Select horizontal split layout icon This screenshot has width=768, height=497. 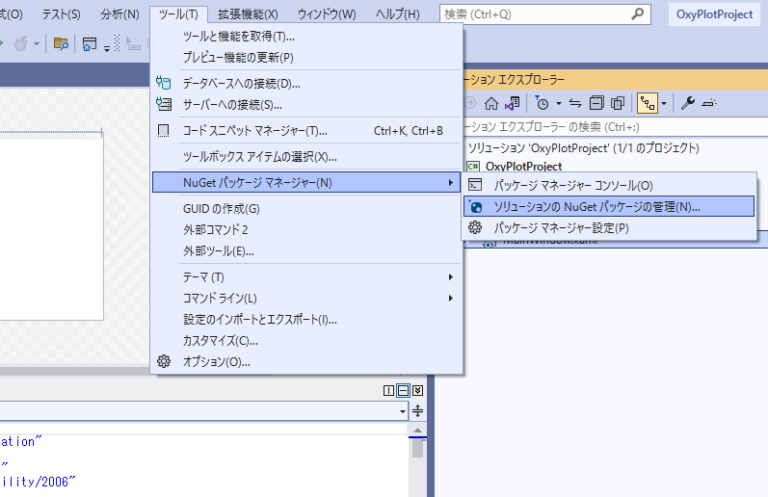[x=403, y=390]
